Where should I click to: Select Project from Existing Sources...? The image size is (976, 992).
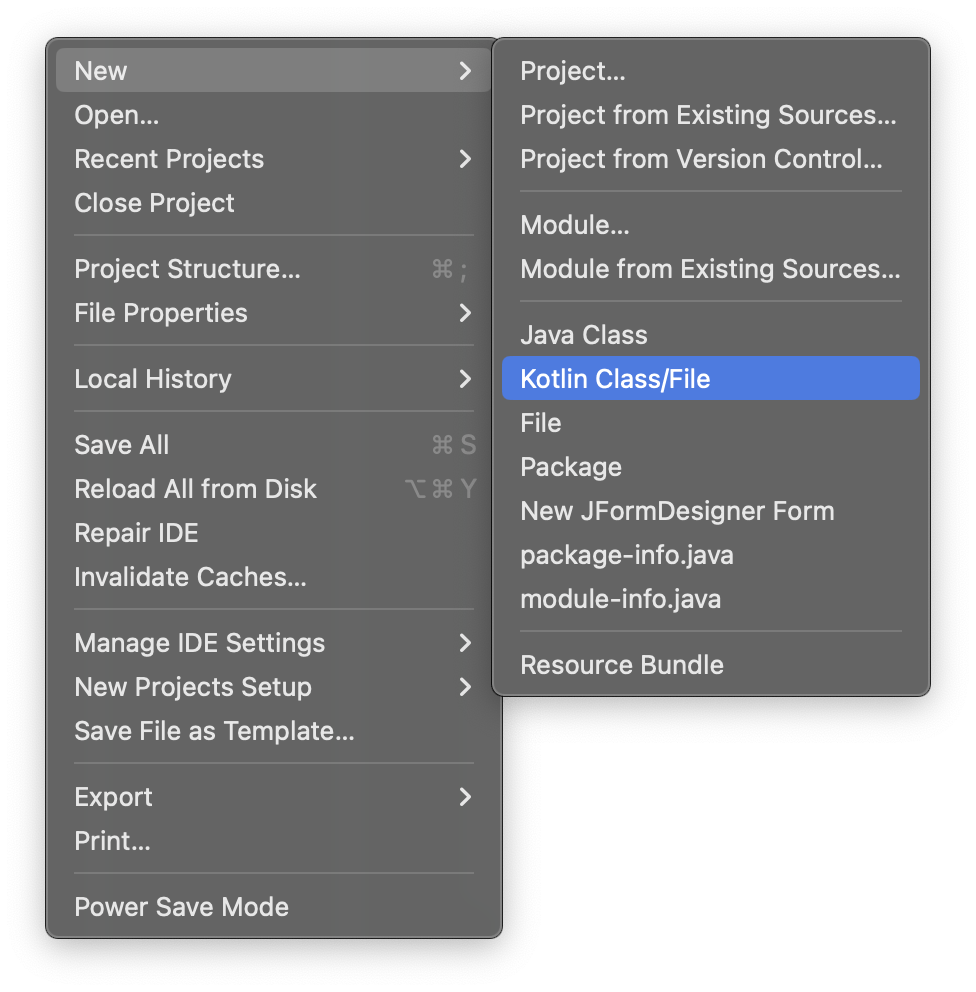coord(708,115)
